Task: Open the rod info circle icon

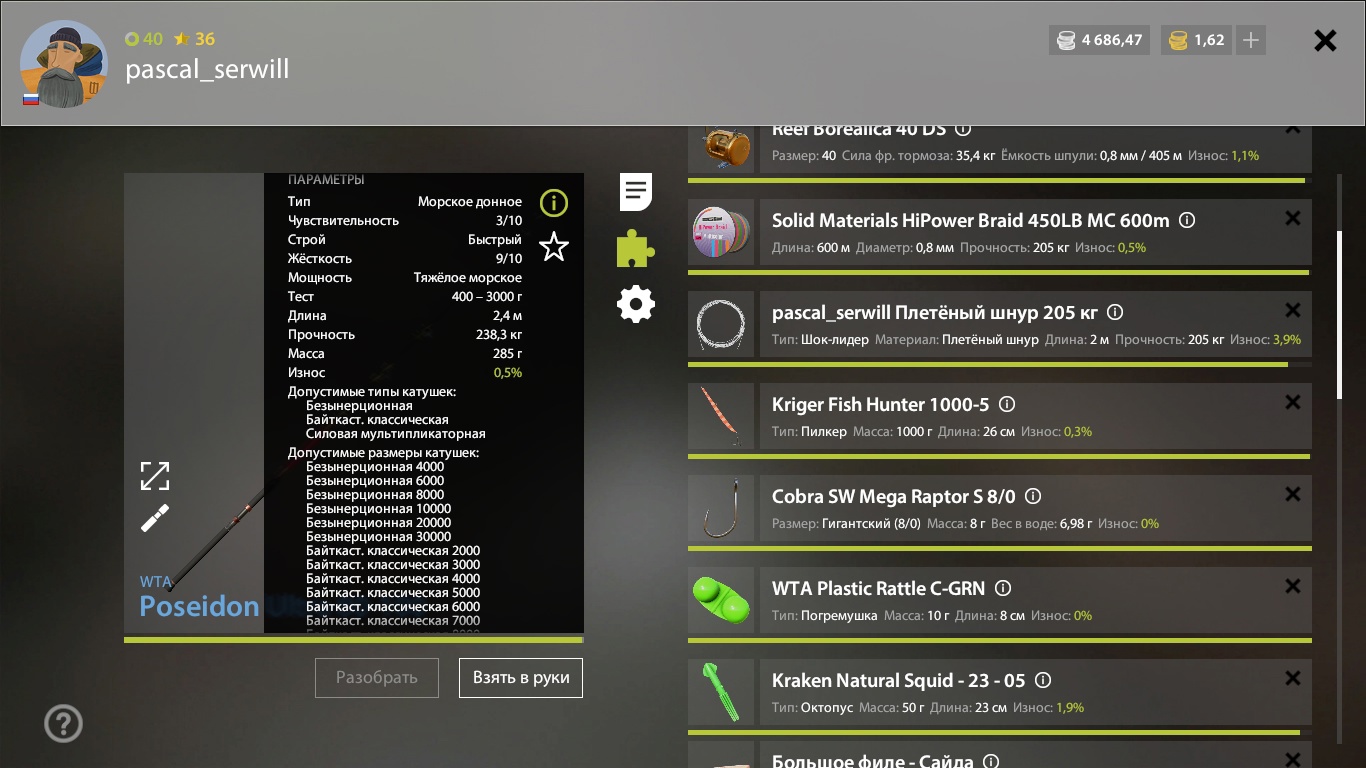Action: pyautogui.click(x=554, y=203)
